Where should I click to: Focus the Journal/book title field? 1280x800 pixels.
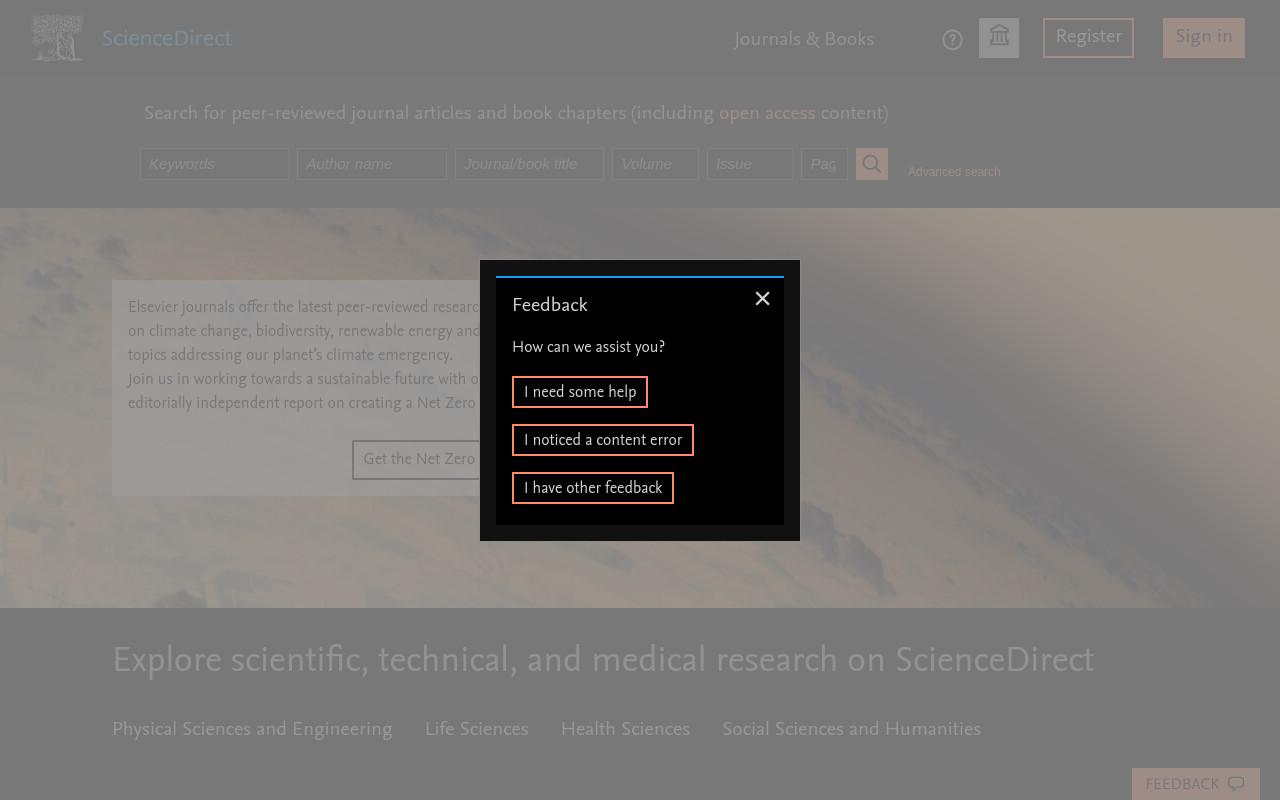pyautogui.click(x=530, y=164)
